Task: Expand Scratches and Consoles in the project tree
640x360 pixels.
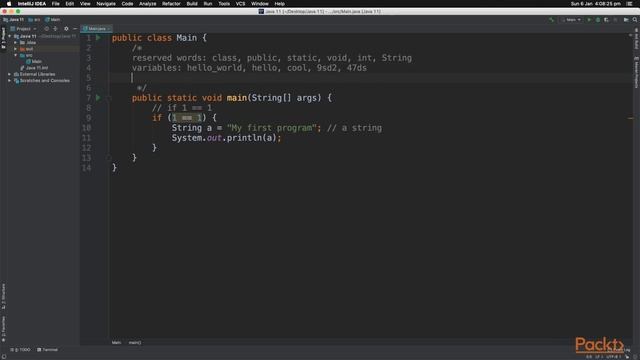Action: click(x=10, y=80)
